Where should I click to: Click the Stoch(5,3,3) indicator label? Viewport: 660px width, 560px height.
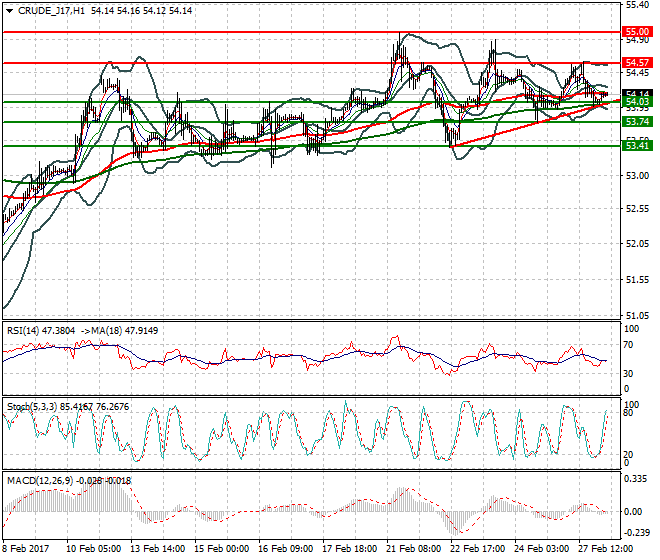(32, 407)
